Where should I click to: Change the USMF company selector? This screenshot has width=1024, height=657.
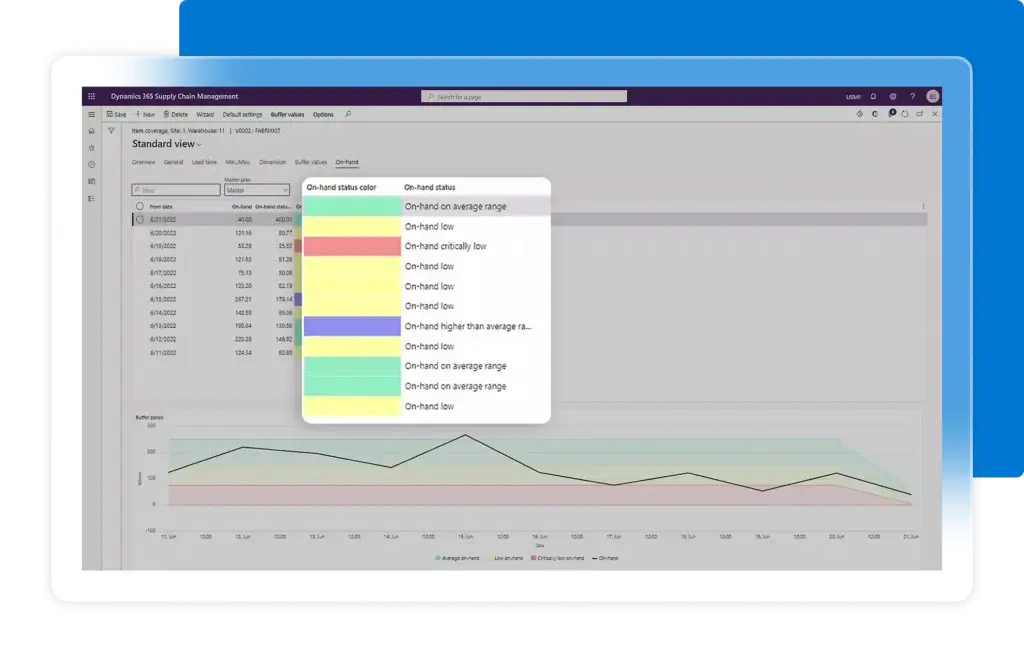(853, 97)
